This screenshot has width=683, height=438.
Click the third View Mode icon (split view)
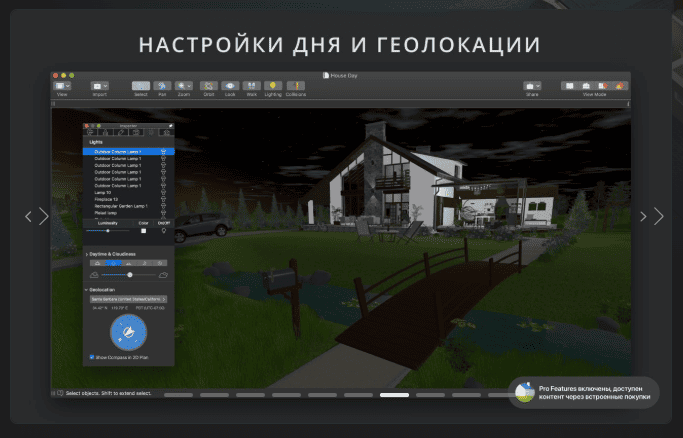pos(603,86)
